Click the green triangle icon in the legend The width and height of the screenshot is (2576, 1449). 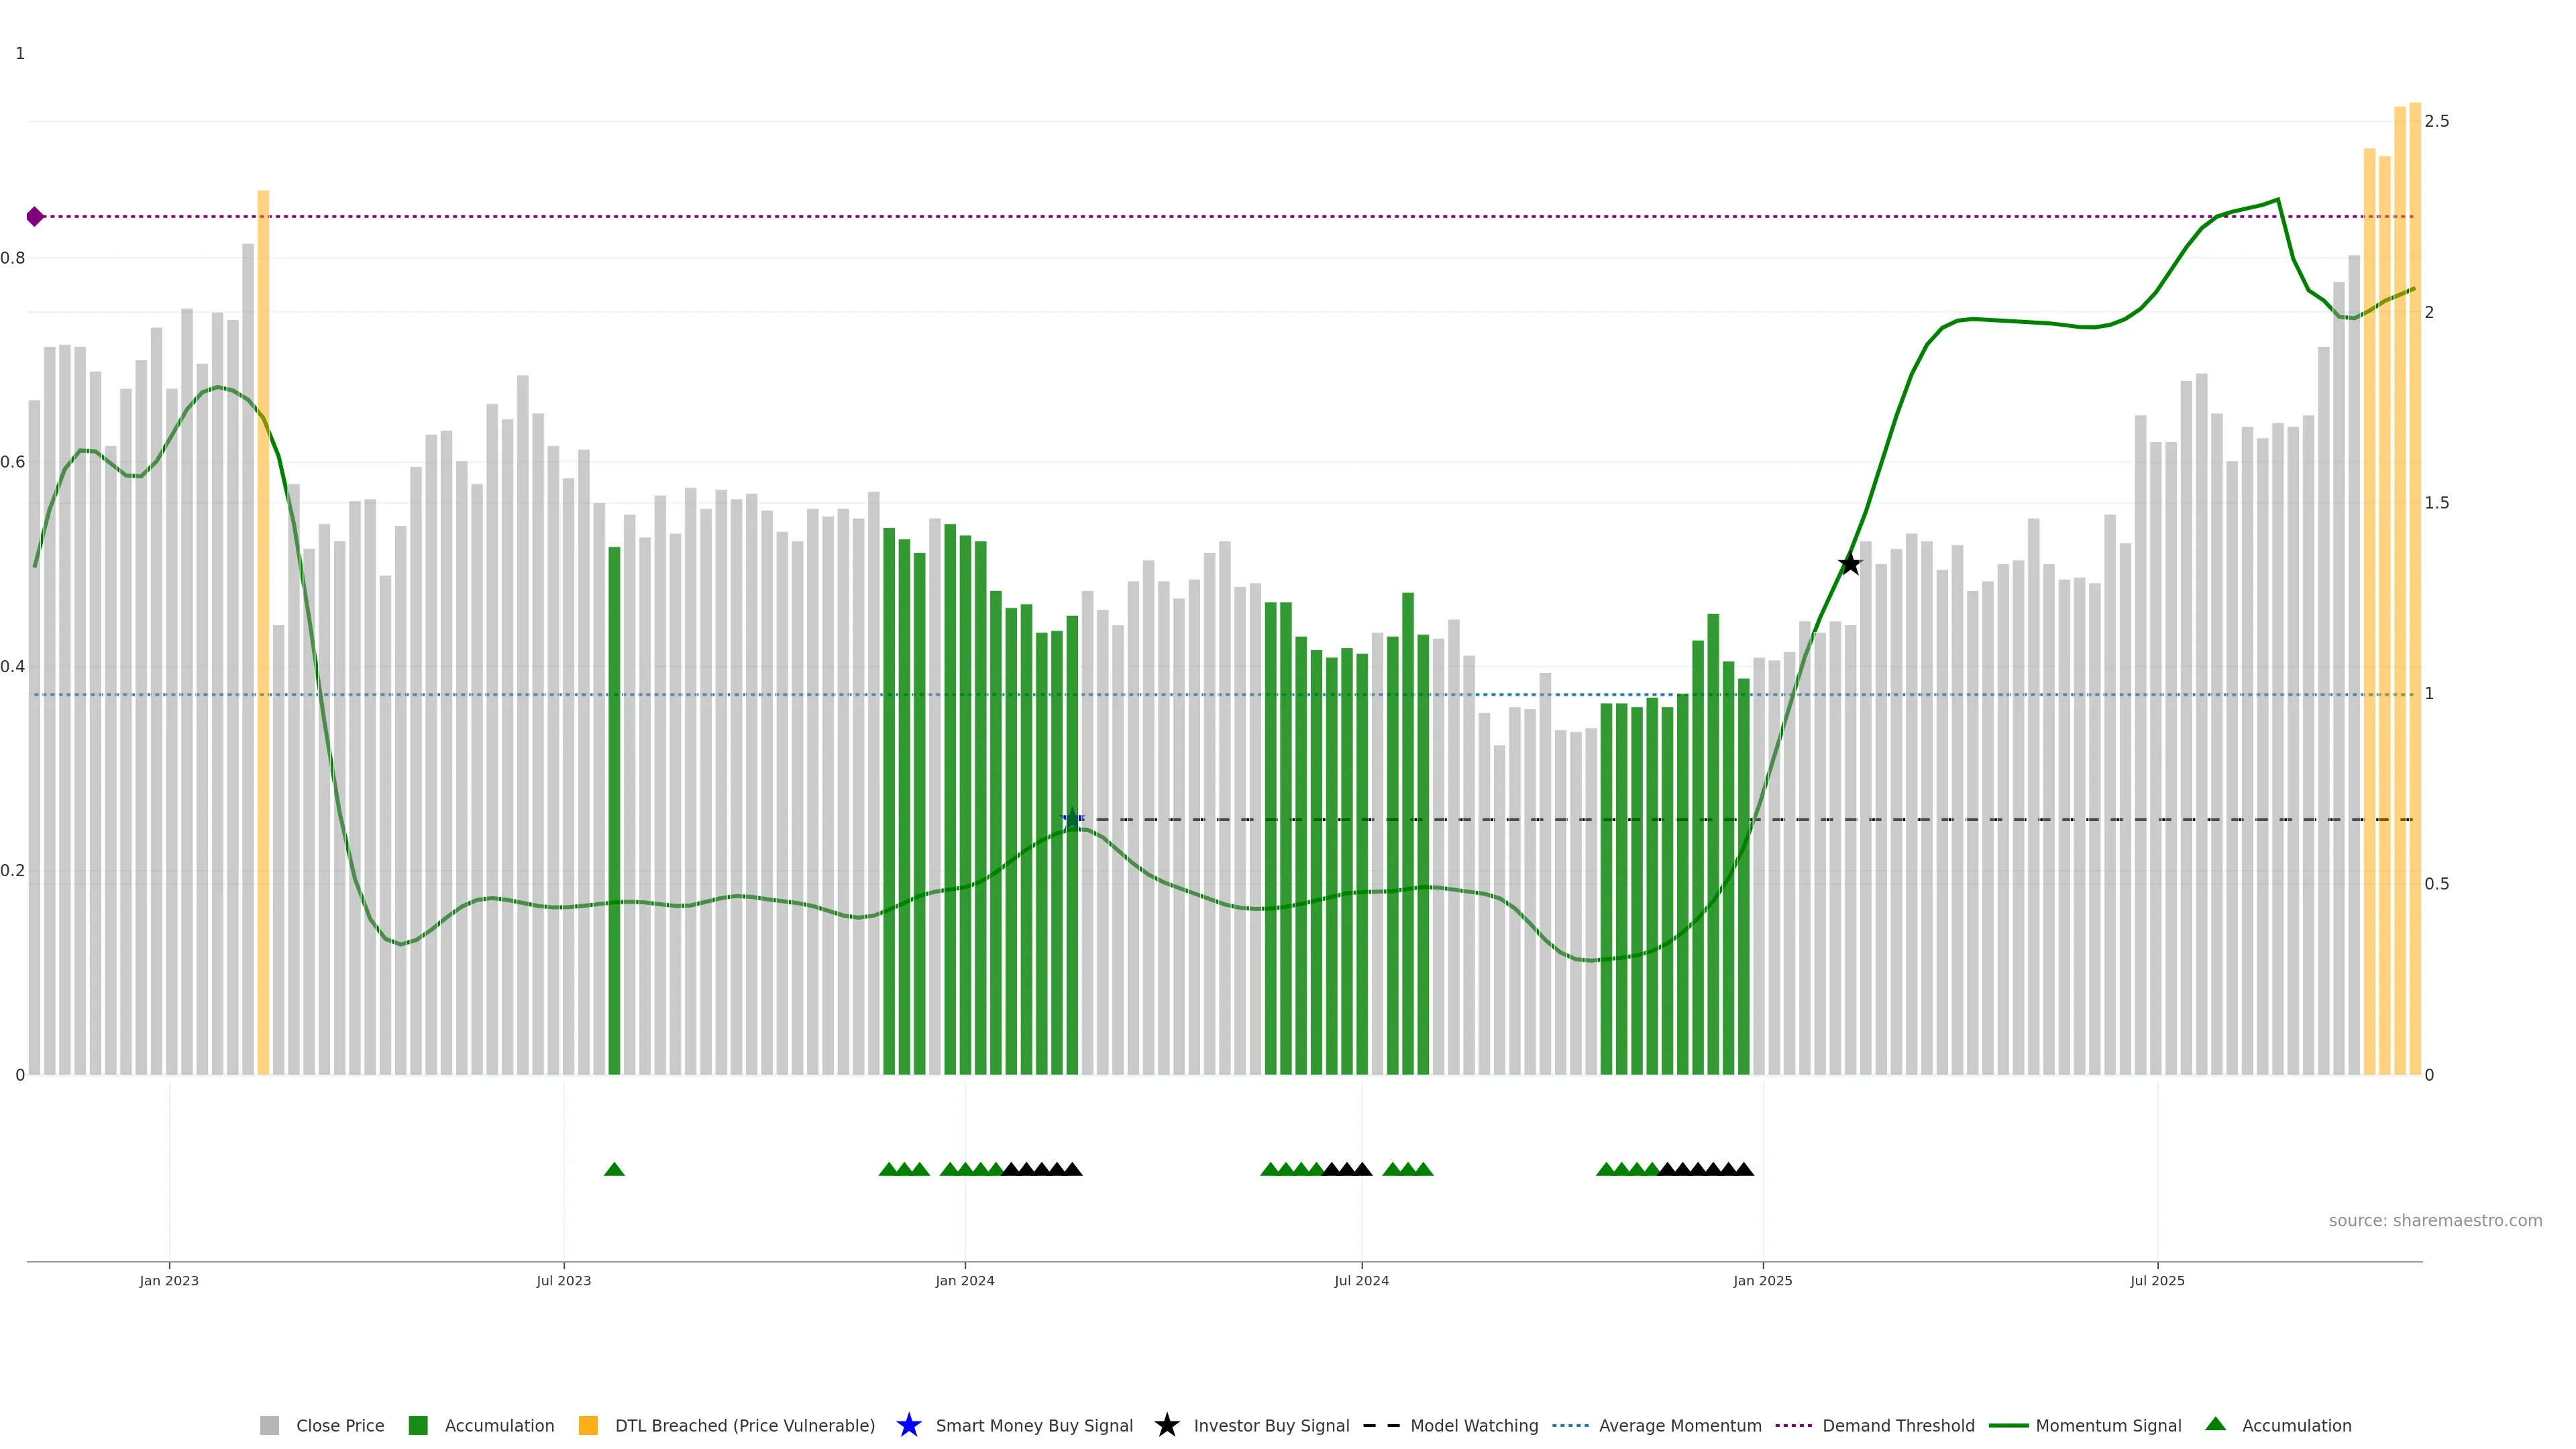pyautogui.click(x=2215, y=1424)
